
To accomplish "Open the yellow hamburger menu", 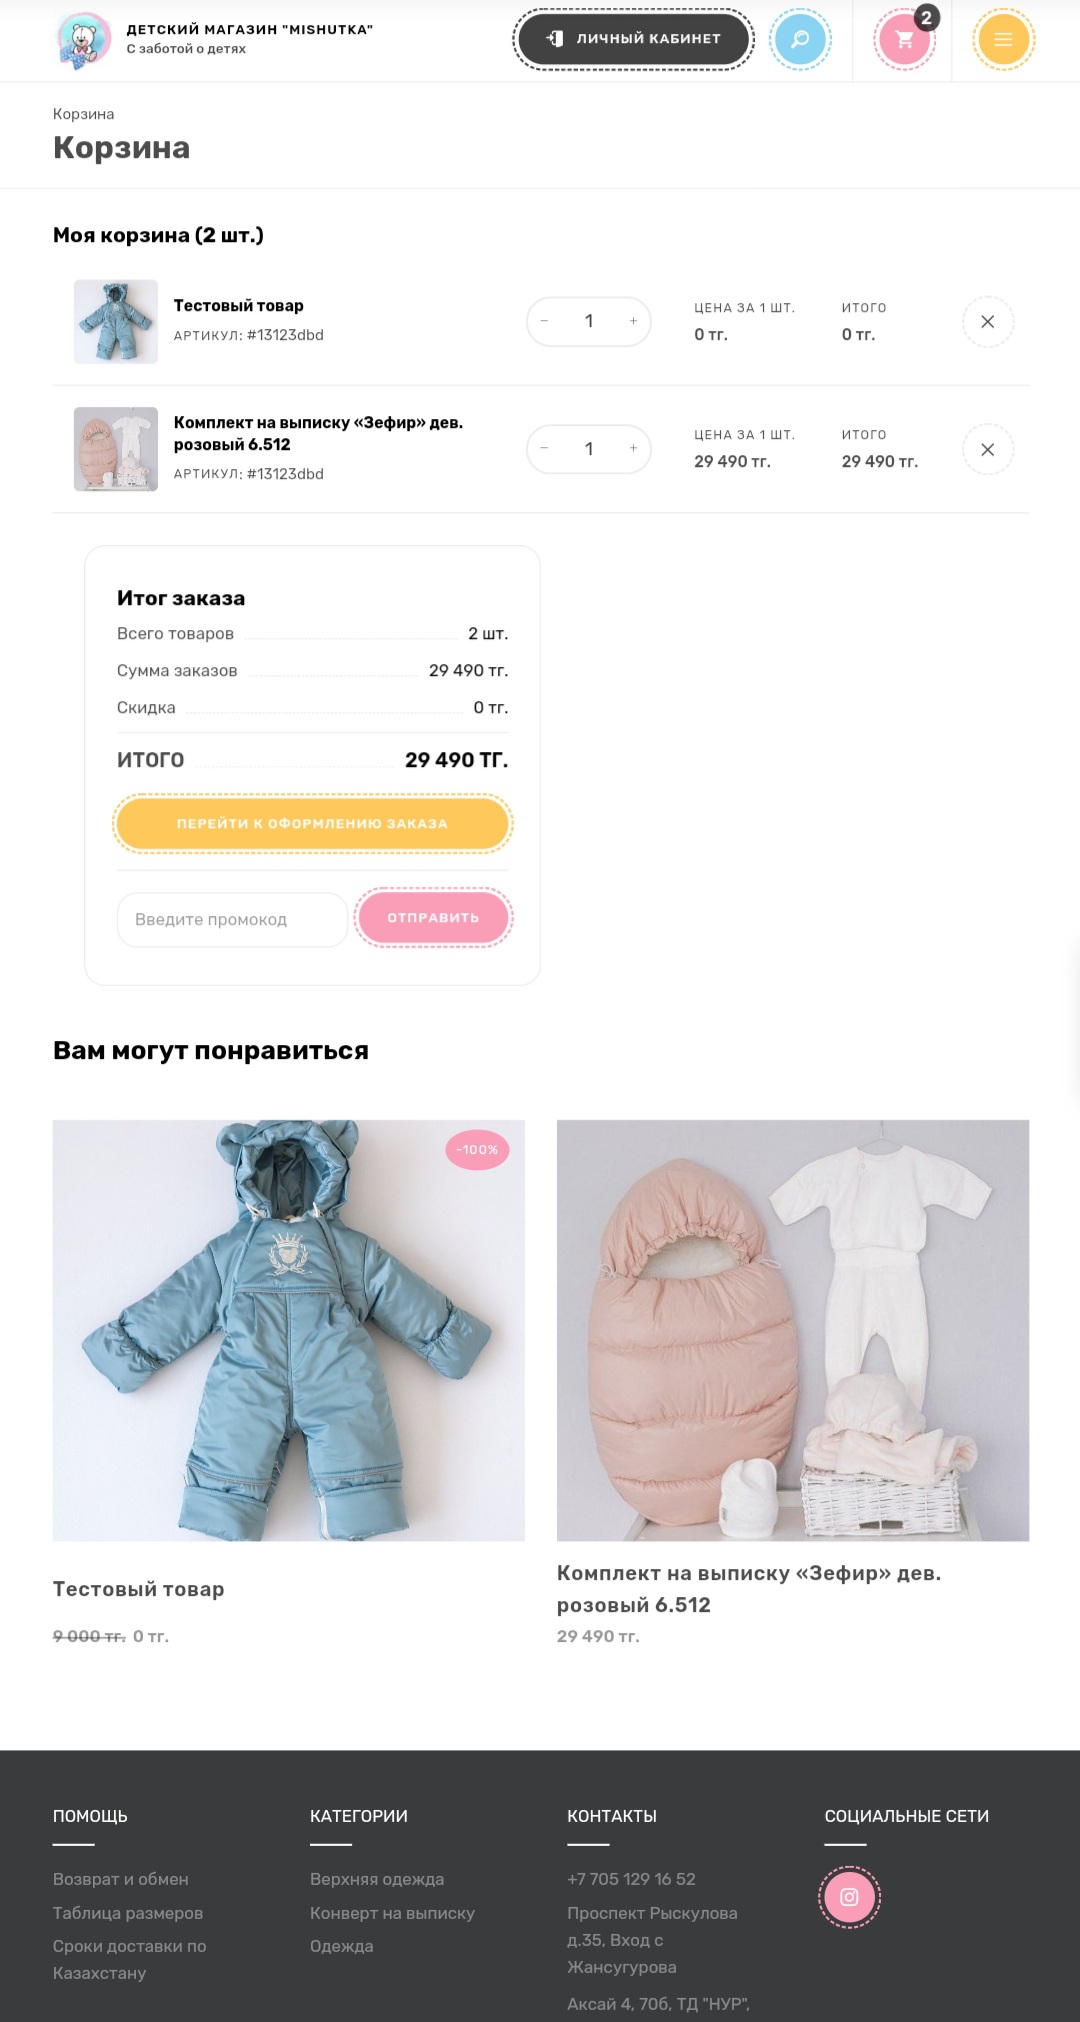I will [1003, 39].
